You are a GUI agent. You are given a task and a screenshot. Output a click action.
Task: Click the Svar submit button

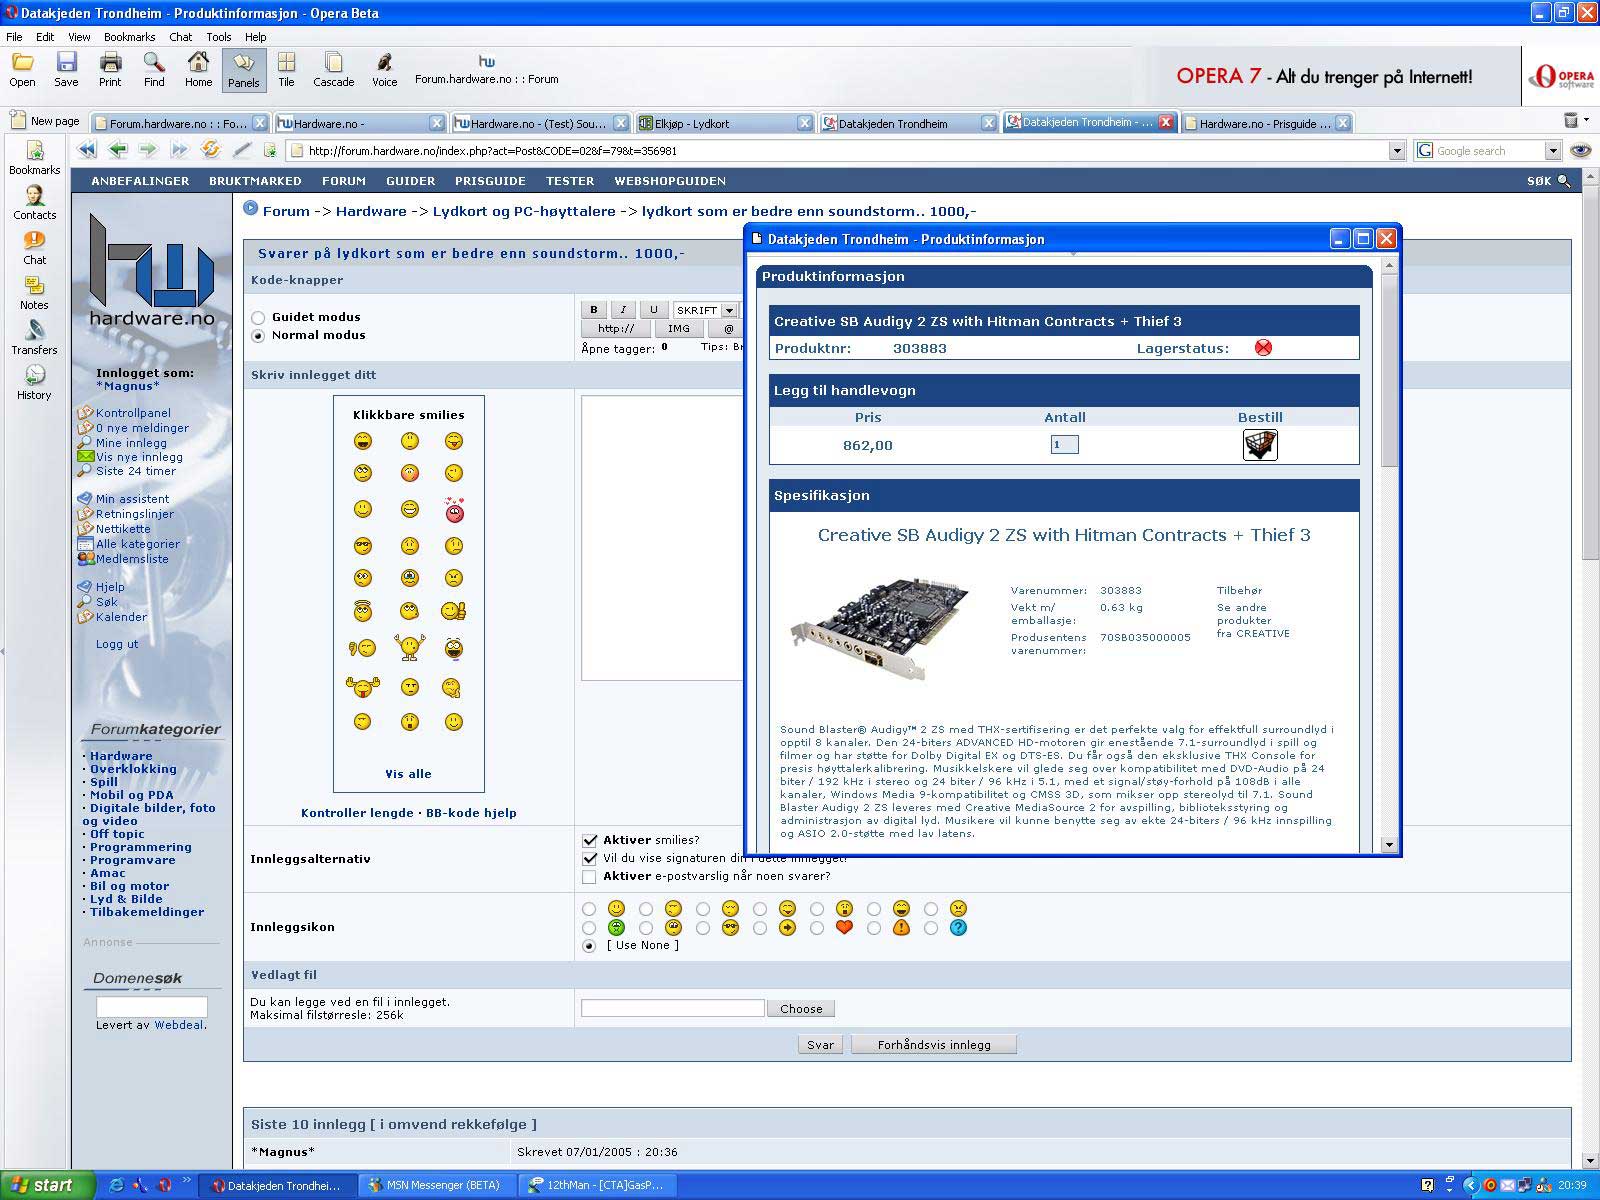click(x=821, y=1045)
